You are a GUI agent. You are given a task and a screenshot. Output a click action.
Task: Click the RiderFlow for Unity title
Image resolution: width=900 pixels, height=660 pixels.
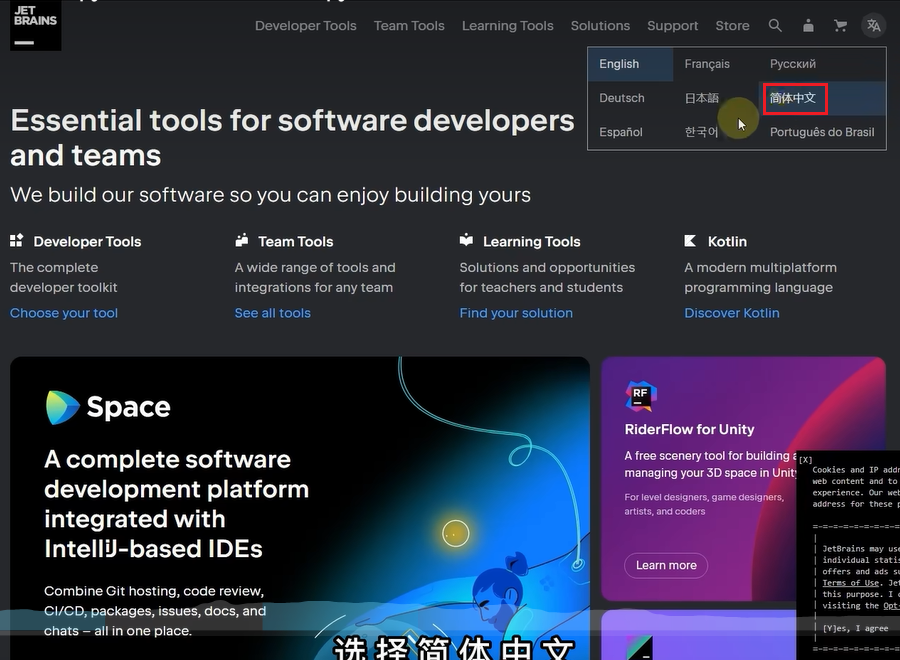[x=689, y=429]
